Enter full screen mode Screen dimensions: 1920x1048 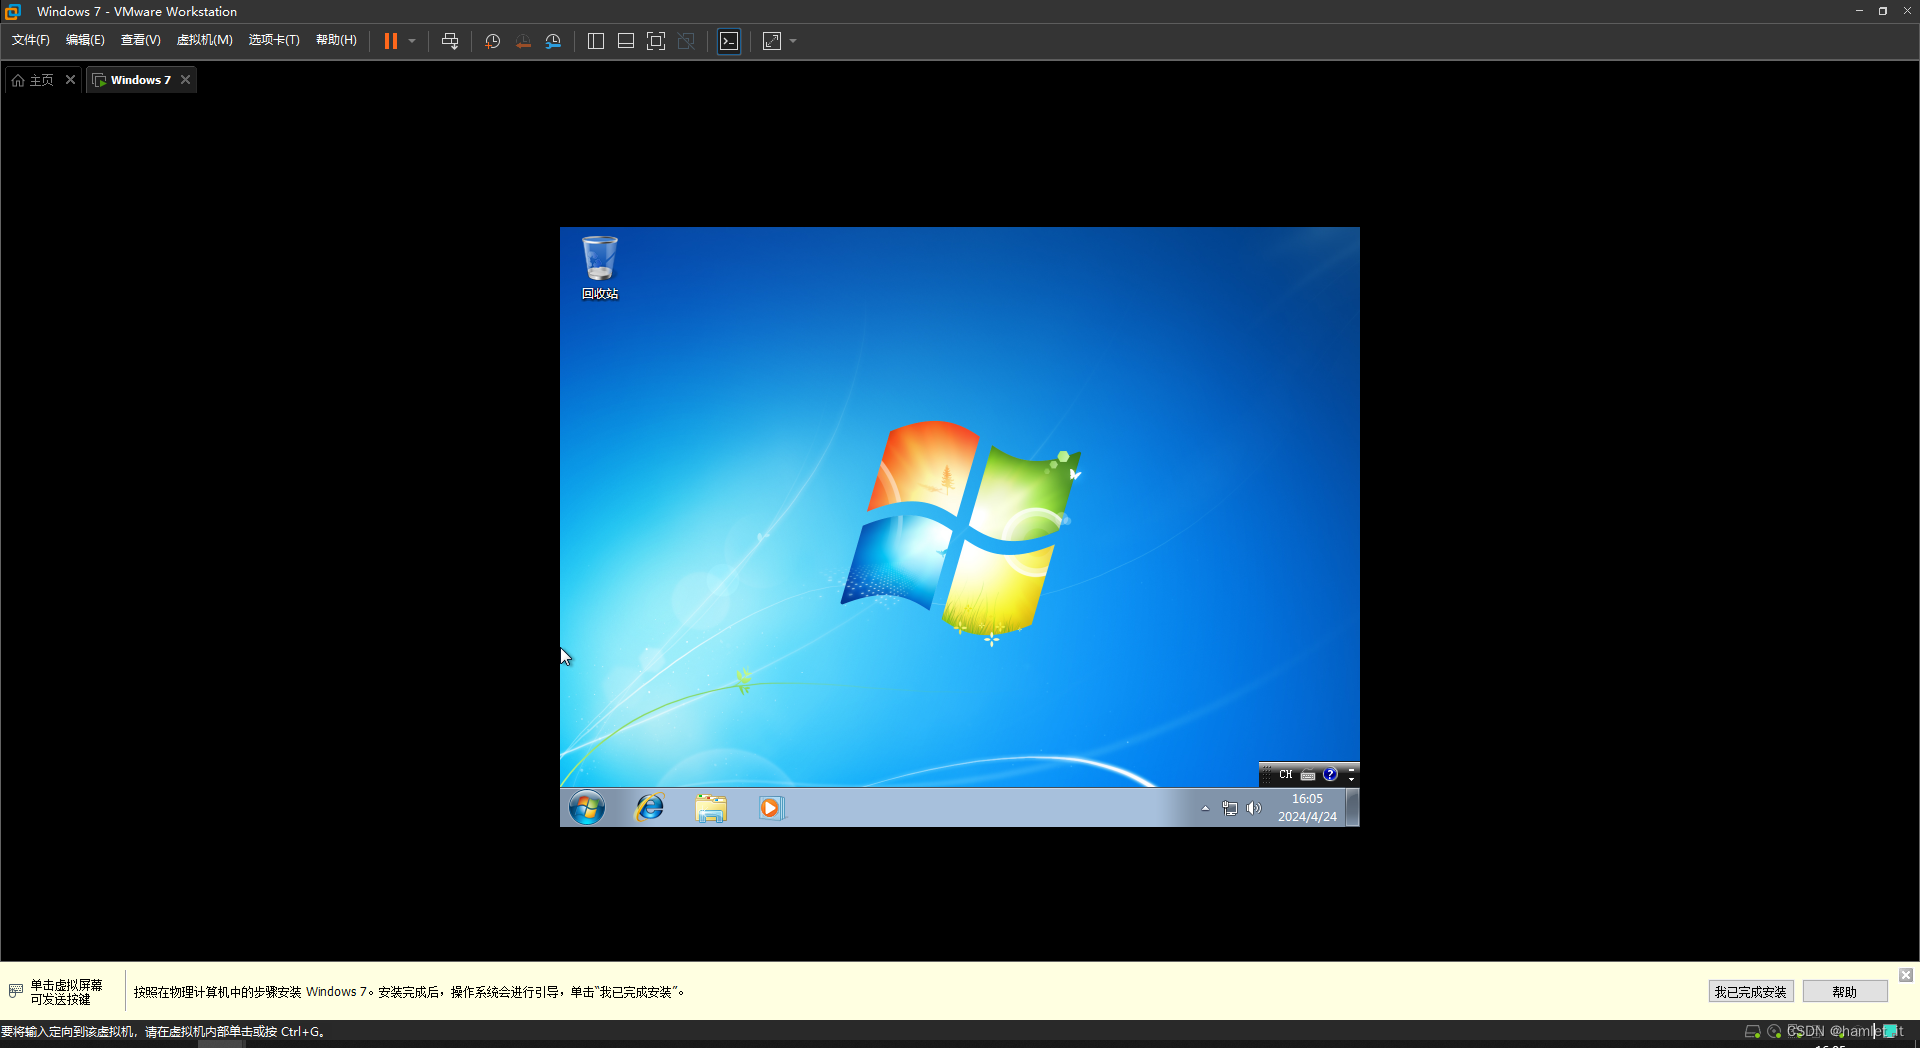click(x=656, y=41)
